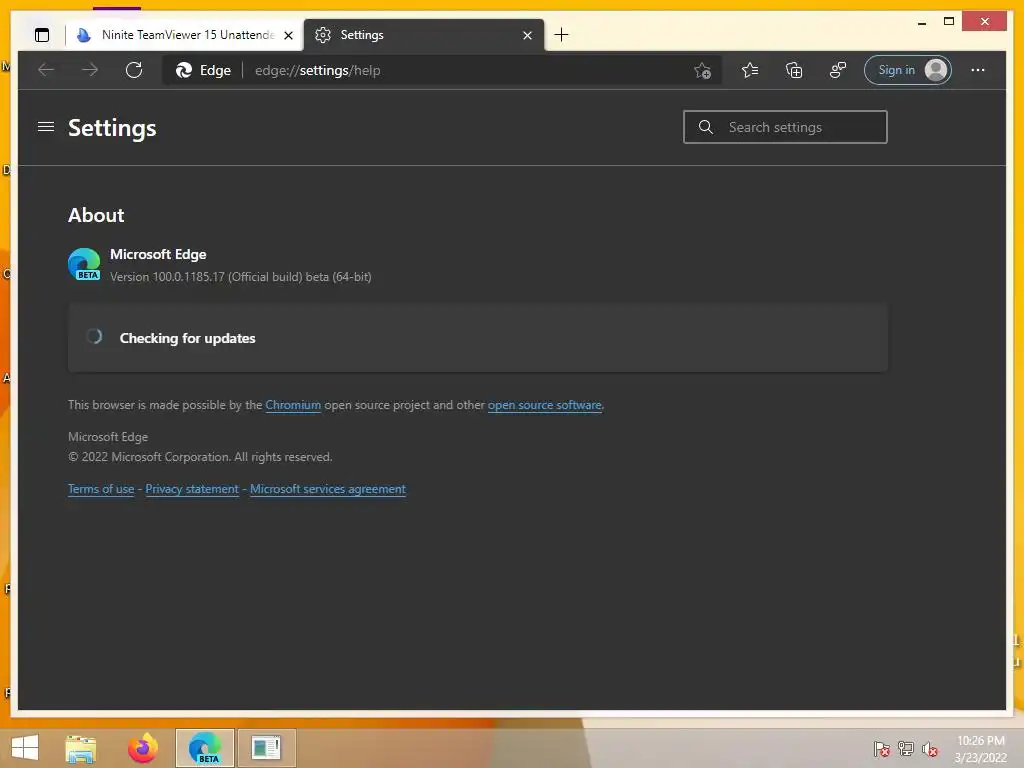Open the taskbar app next to Edge
The image size is (1024, 768).
point(266,748)
